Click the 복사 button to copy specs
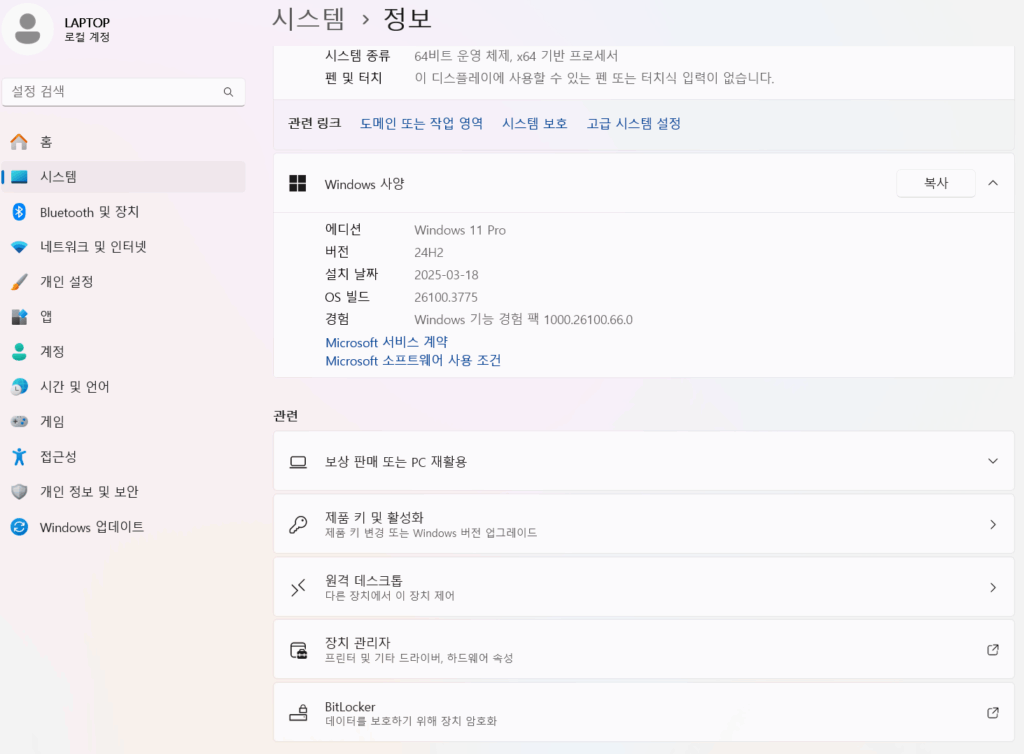The width and height of the screenshot is (1024, 754). pos(936,183)
